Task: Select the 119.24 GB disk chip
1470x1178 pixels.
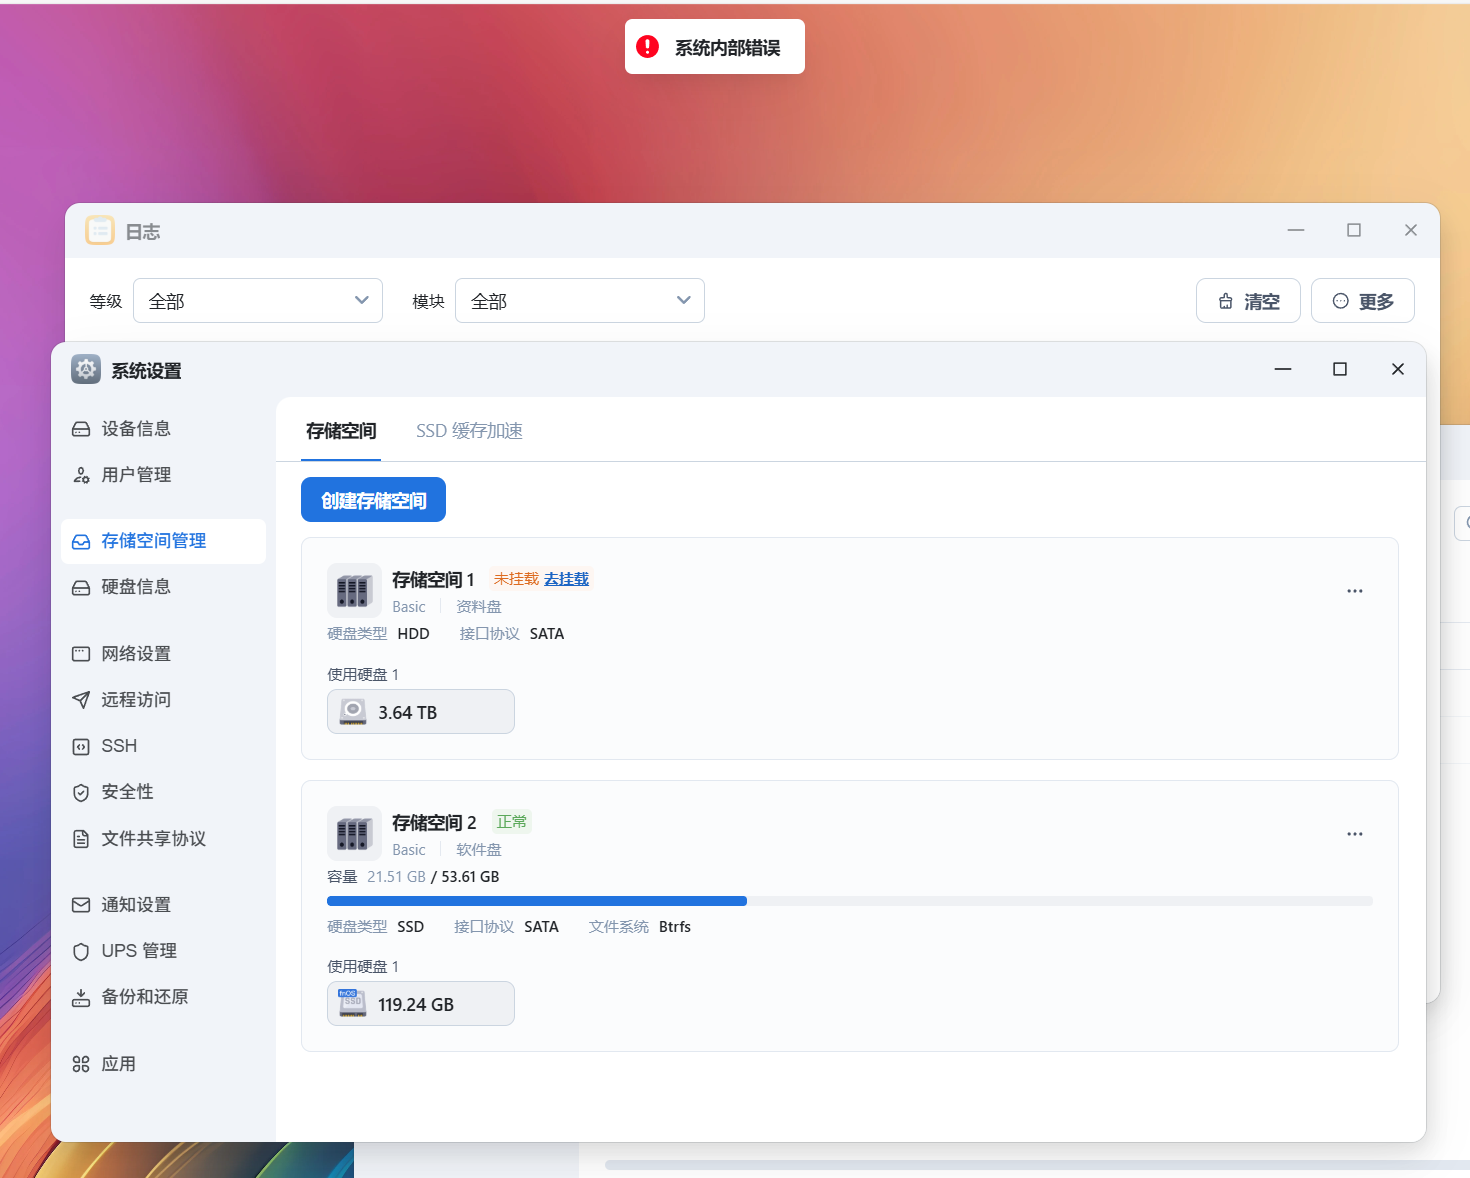Action: (x=421, y=1004)
